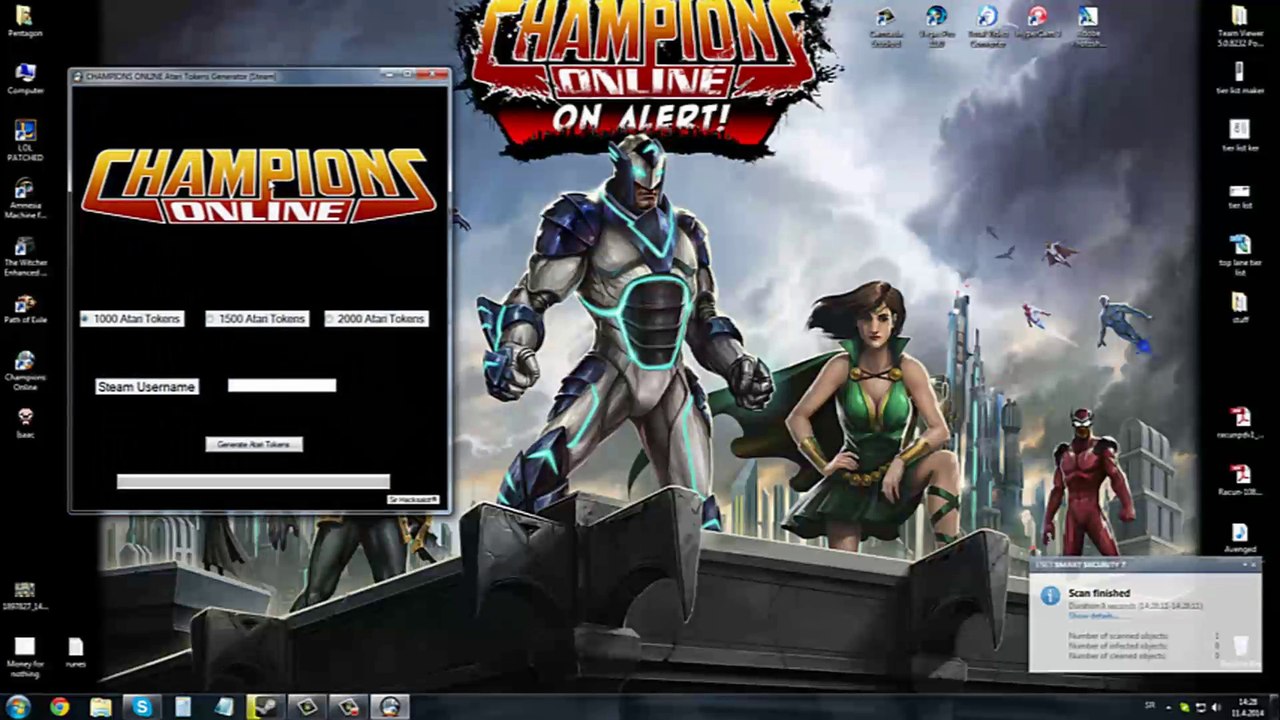
Task: Click the Generate Atari Tokens button
Action: pos(254,444)
